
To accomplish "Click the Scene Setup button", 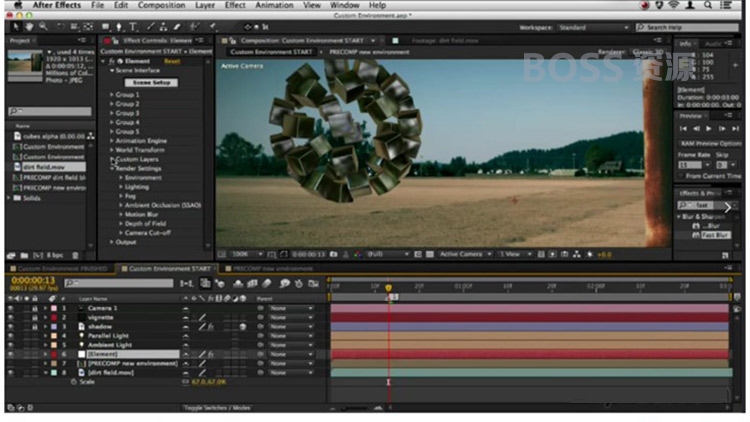I will coord(152,83).
